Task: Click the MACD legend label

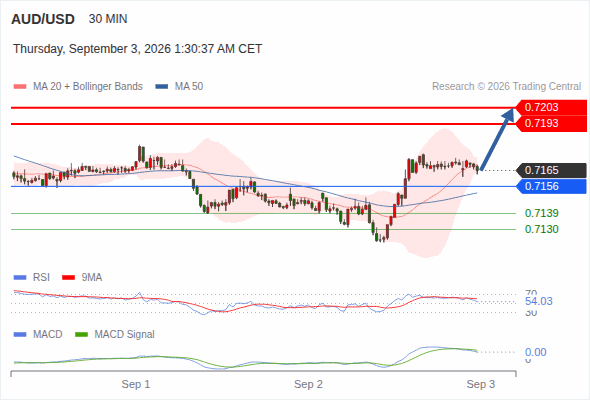Action: tap(47, 334)
